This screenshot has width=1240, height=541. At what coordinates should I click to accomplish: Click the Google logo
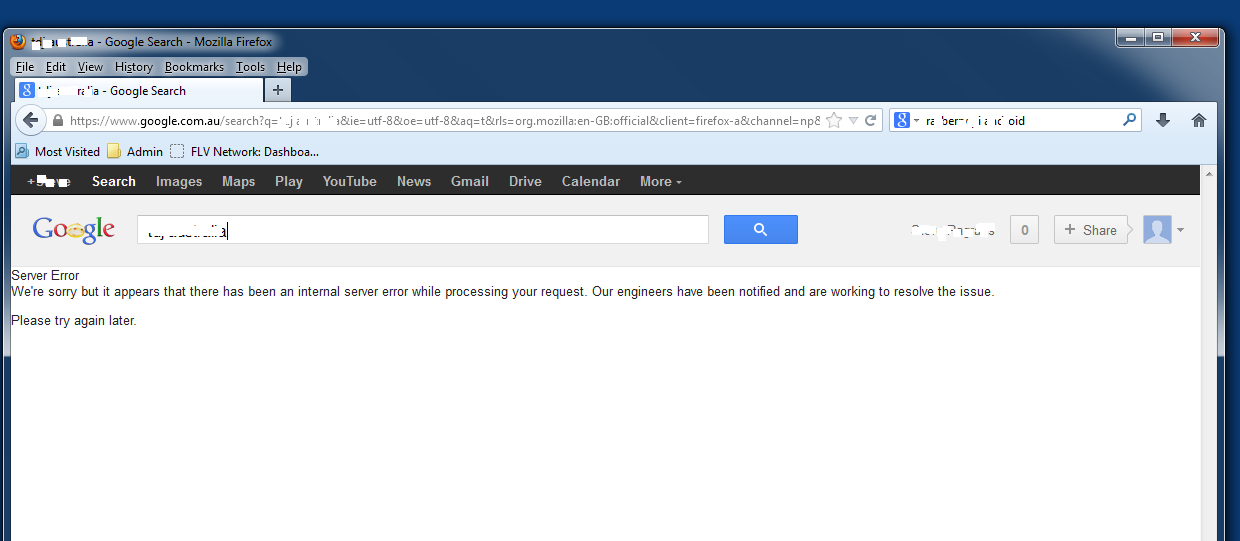click(x=73, y=230)
